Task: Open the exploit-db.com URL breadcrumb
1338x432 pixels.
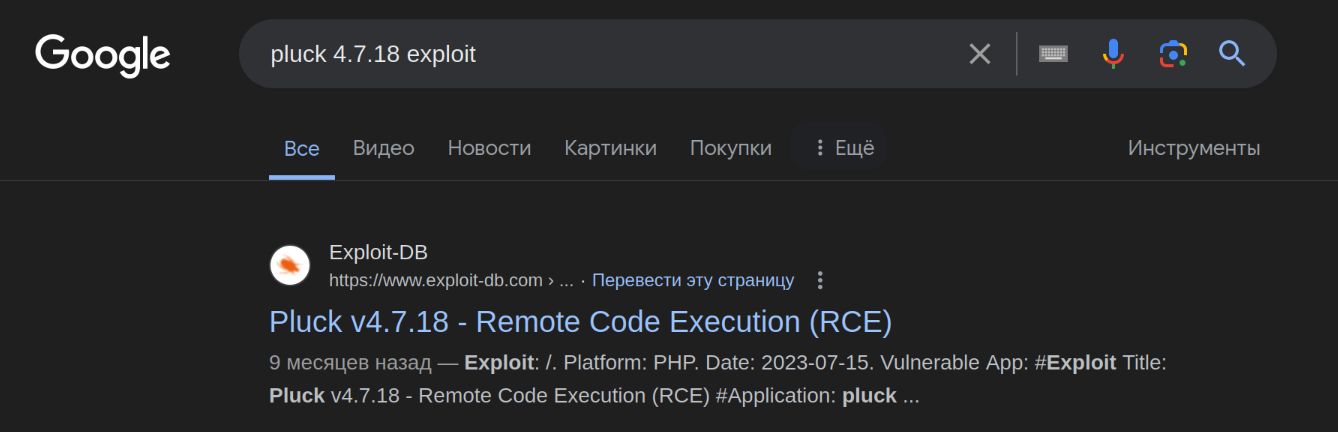Action: click(x=451, y=280)
